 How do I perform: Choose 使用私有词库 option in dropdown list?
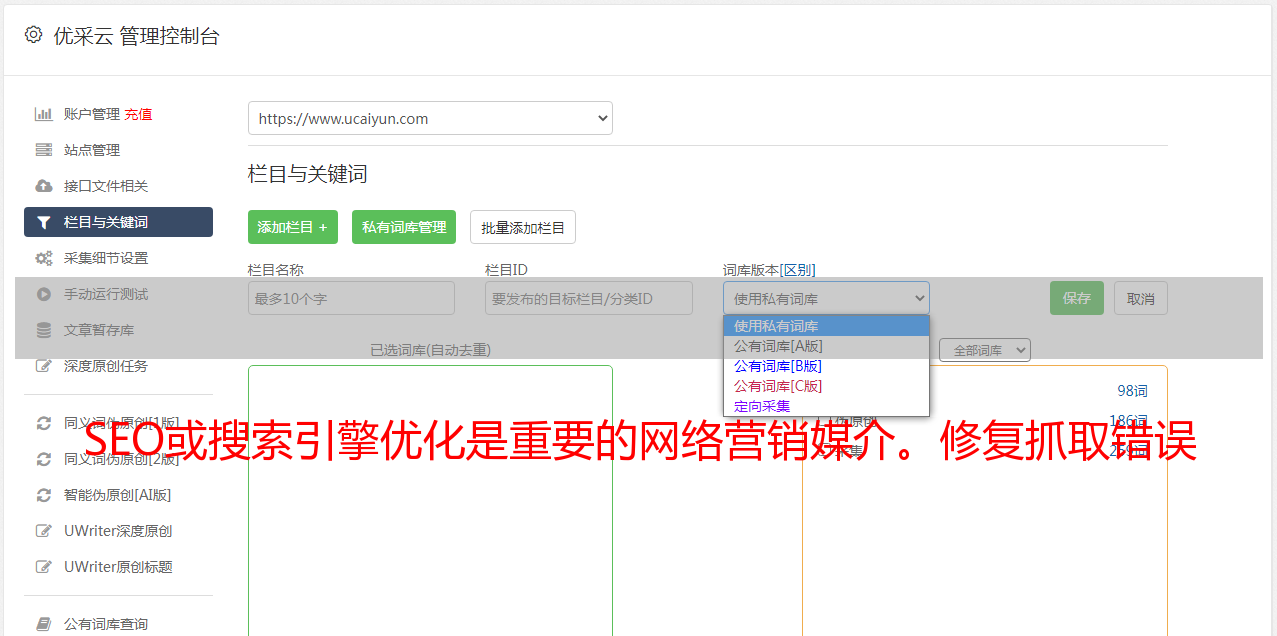click(x=826, y=326)
